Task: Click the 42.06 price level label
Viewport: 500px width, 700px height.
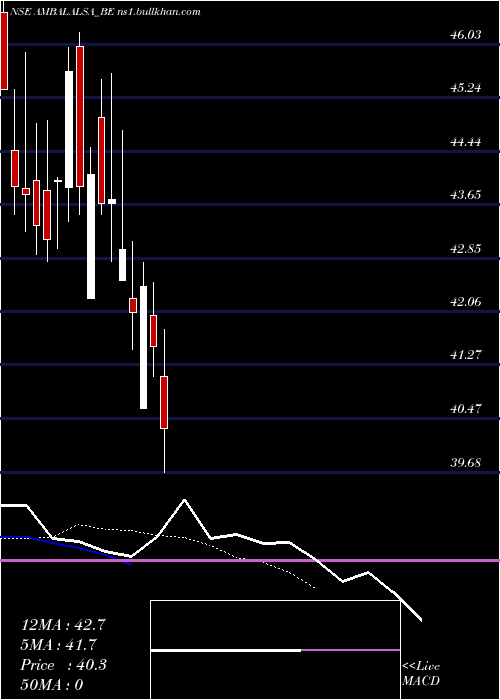Action: (x=466, y=302)
